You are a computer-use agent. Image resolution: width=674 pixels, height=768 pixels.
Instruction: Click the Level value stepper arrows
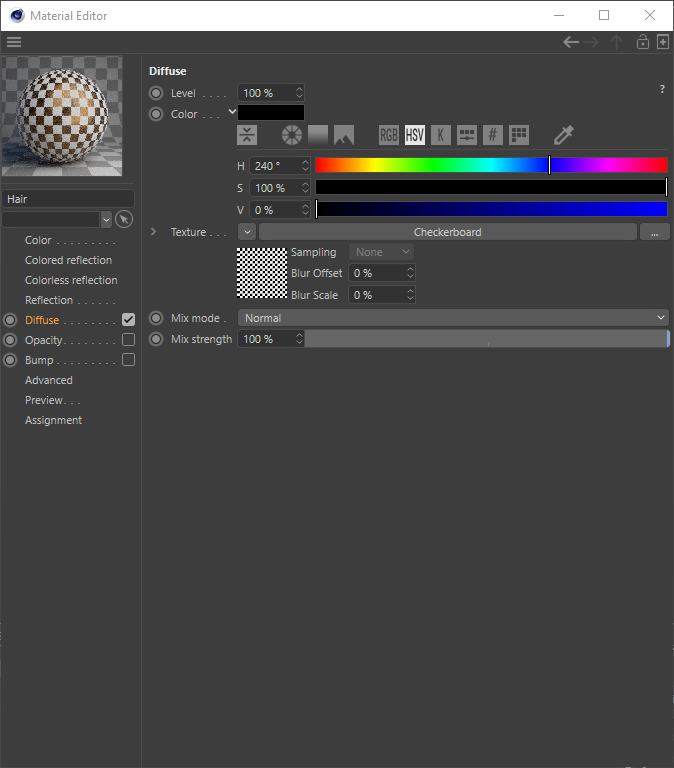pyautogui.click(x=299, y=93)
